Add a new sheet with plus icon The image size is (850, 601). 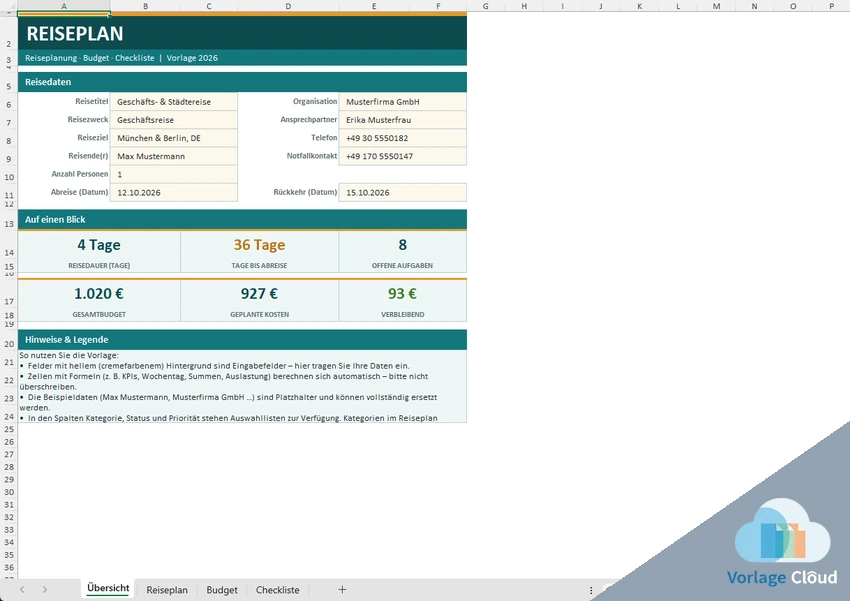[x=342, y=589]
